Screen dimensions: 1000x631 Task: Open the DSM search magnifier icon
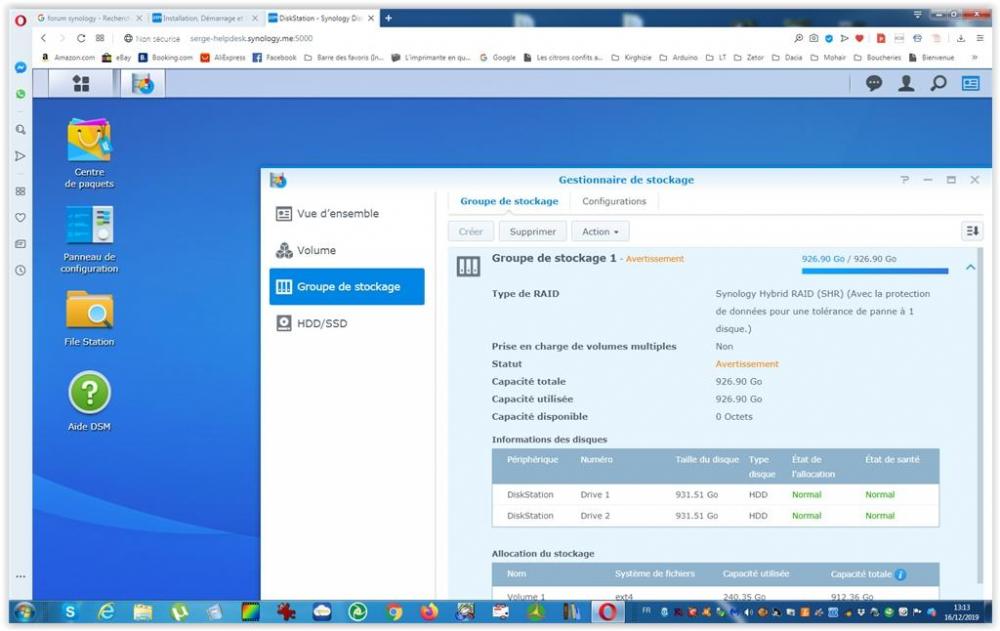click(x=938, y=85)
